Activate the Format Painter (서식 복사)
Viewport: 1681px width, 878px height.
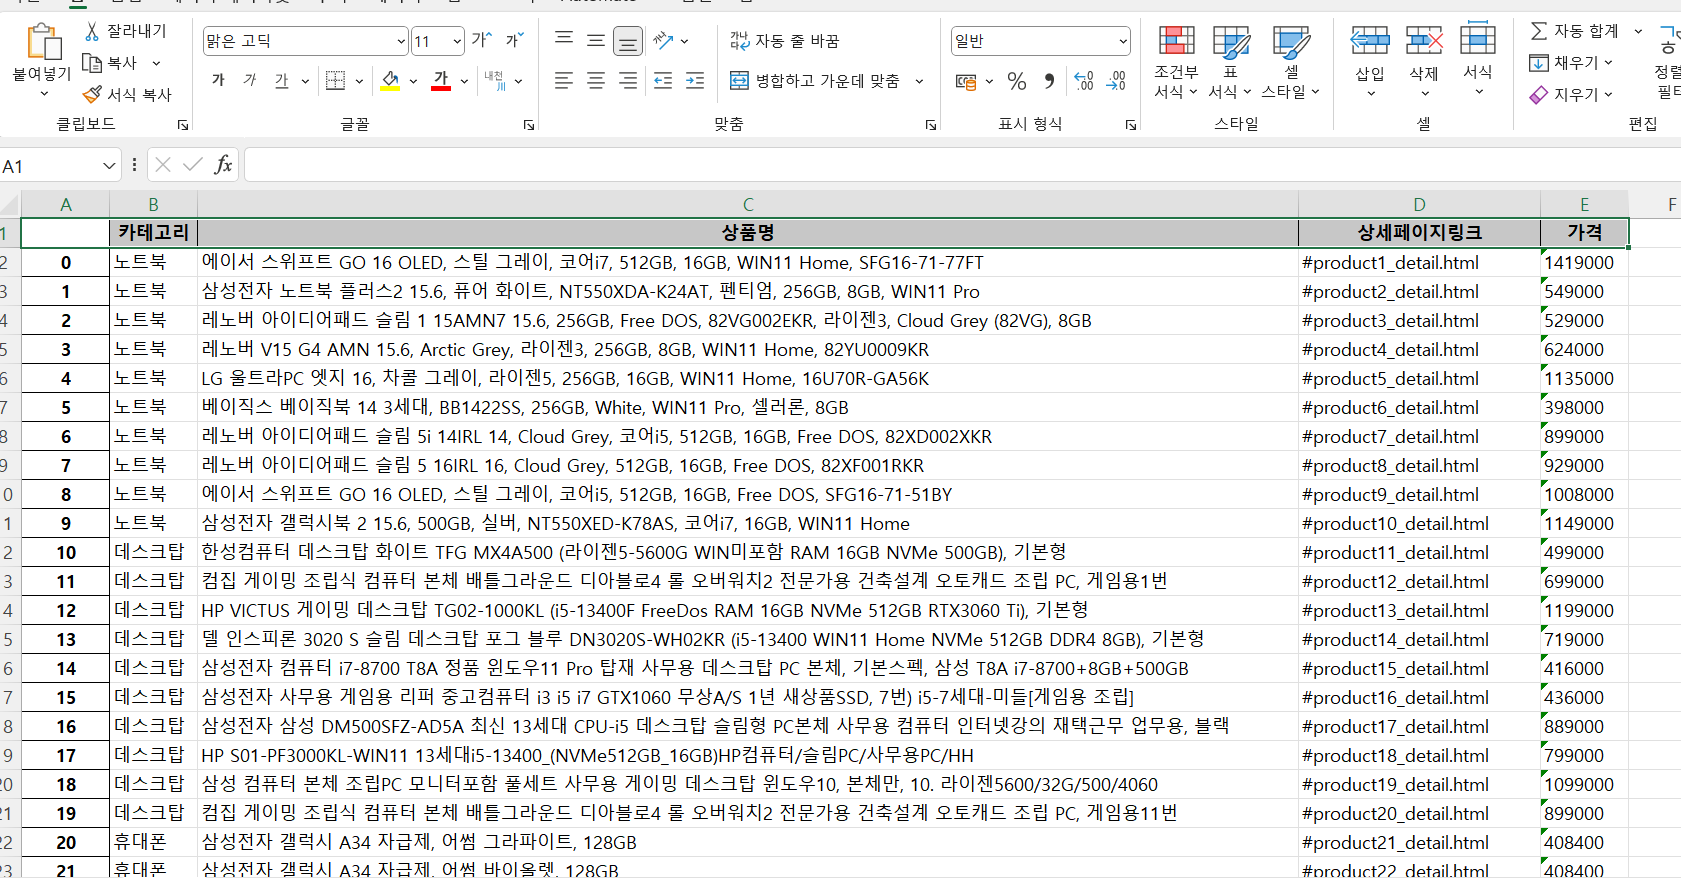coord(127,95)
